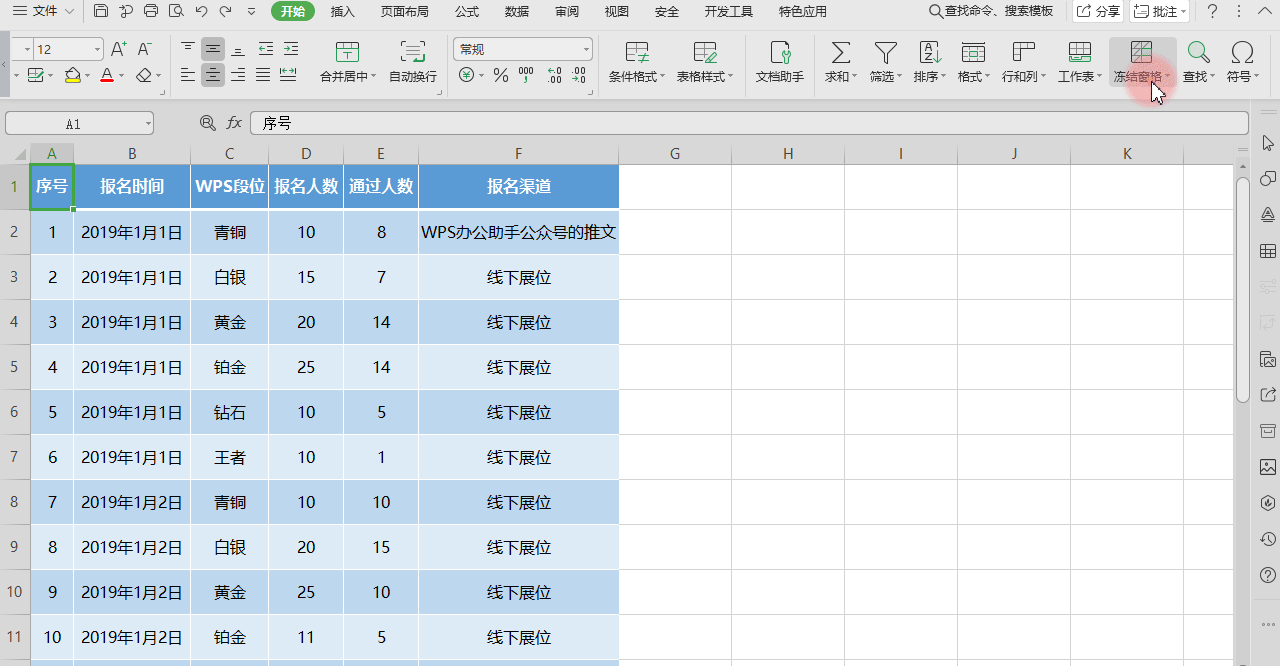Toggle Wrap Text (自动换行)
Screen dimensions: 1280x666
click(412, 53)
